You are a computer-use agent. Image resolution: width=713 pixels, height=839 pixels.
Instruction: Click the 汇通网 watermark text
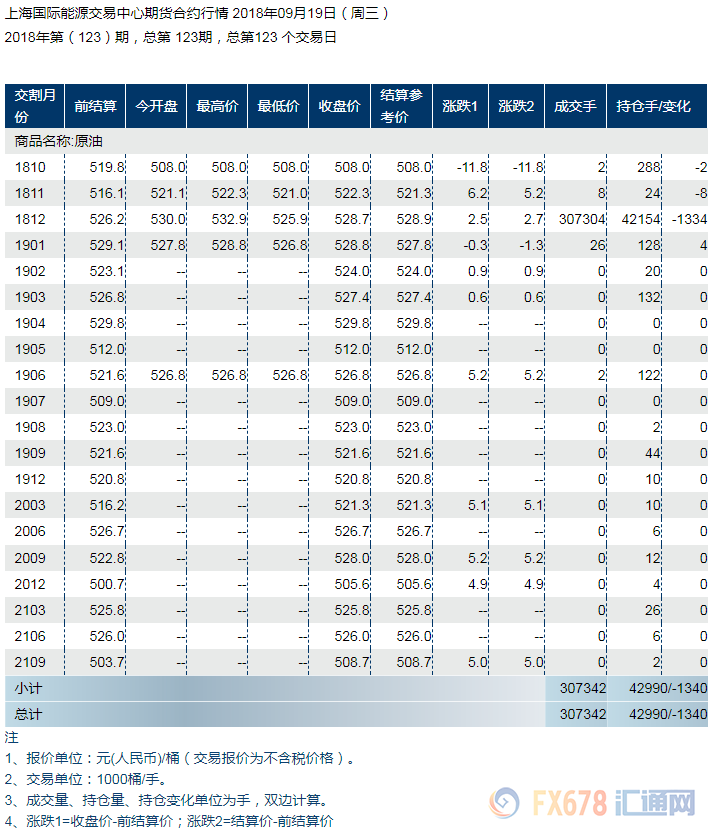tap(657, 804)
